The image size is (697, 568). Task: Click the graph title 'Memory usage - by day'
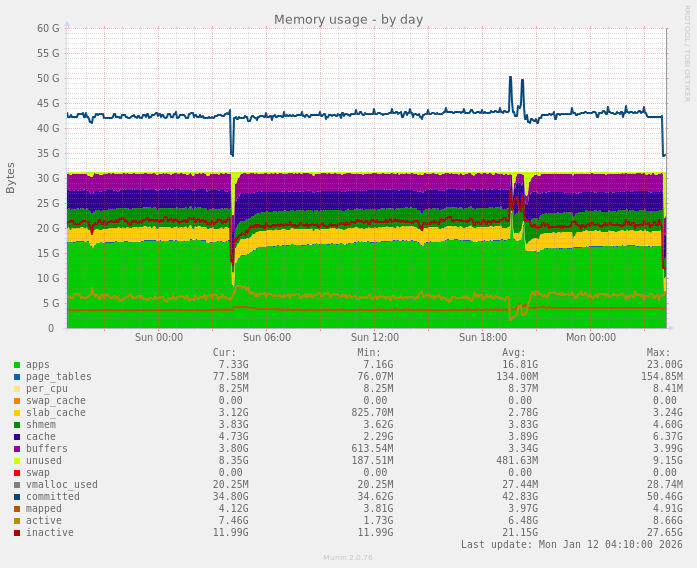(348, 20)
